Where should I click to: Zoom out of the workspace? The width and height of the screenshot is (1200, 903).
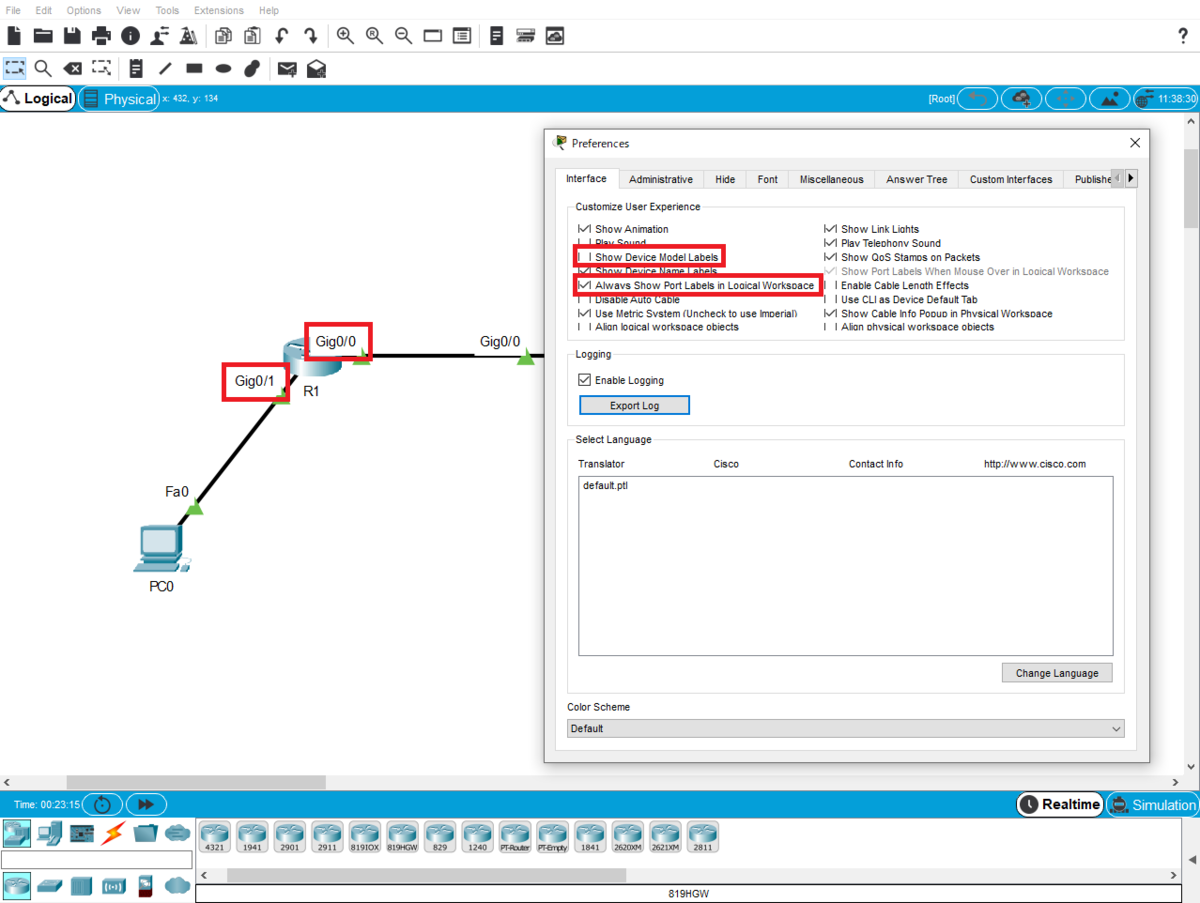pyautogui.click(x=403, y=36)
